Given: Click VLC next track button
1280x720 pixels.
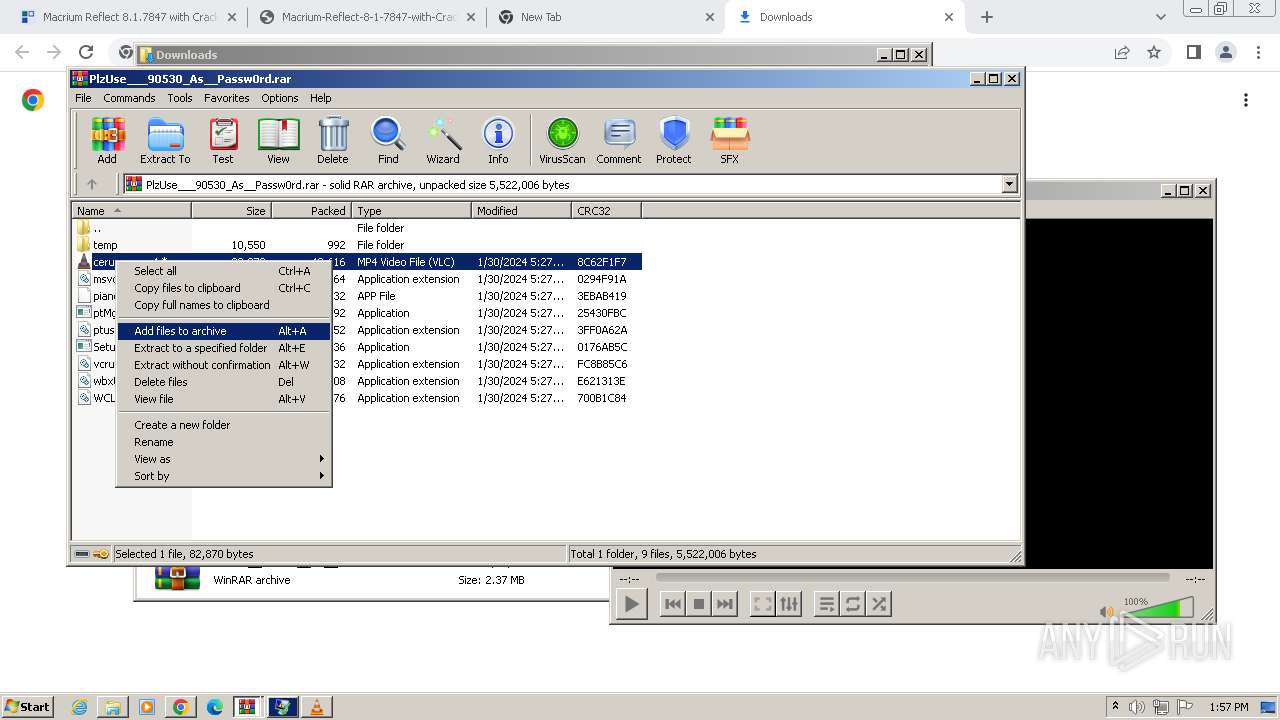Looking at the screenshot, I should pyautogui.click(x=725, y=604).
